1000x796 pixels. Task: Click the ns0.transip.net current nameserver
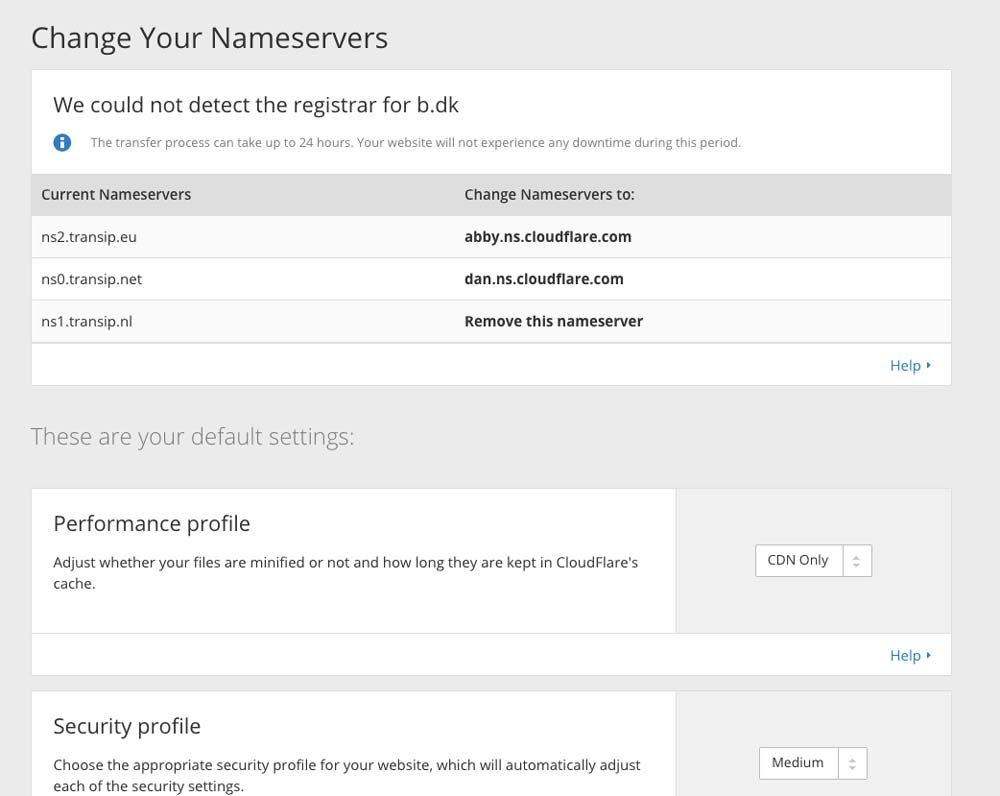[91, 279]
